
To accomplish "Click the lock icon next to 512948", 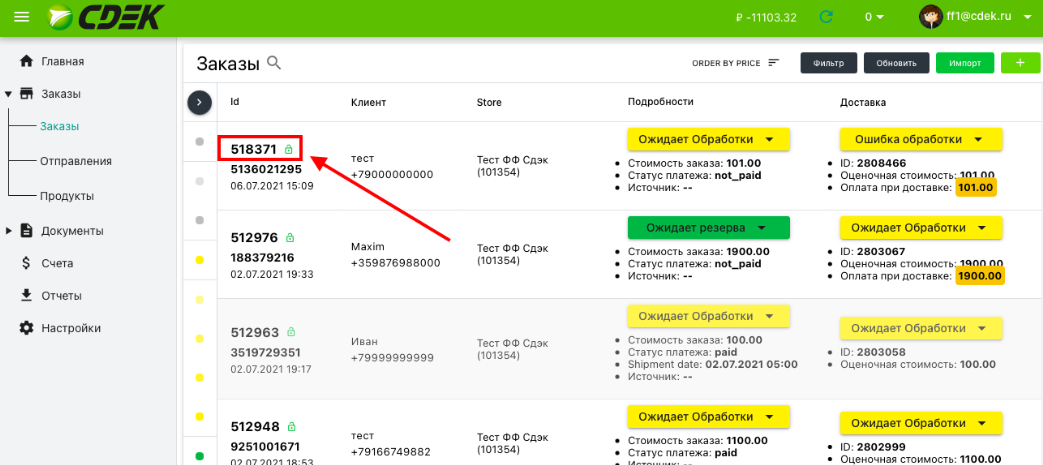I will (291, 426).
